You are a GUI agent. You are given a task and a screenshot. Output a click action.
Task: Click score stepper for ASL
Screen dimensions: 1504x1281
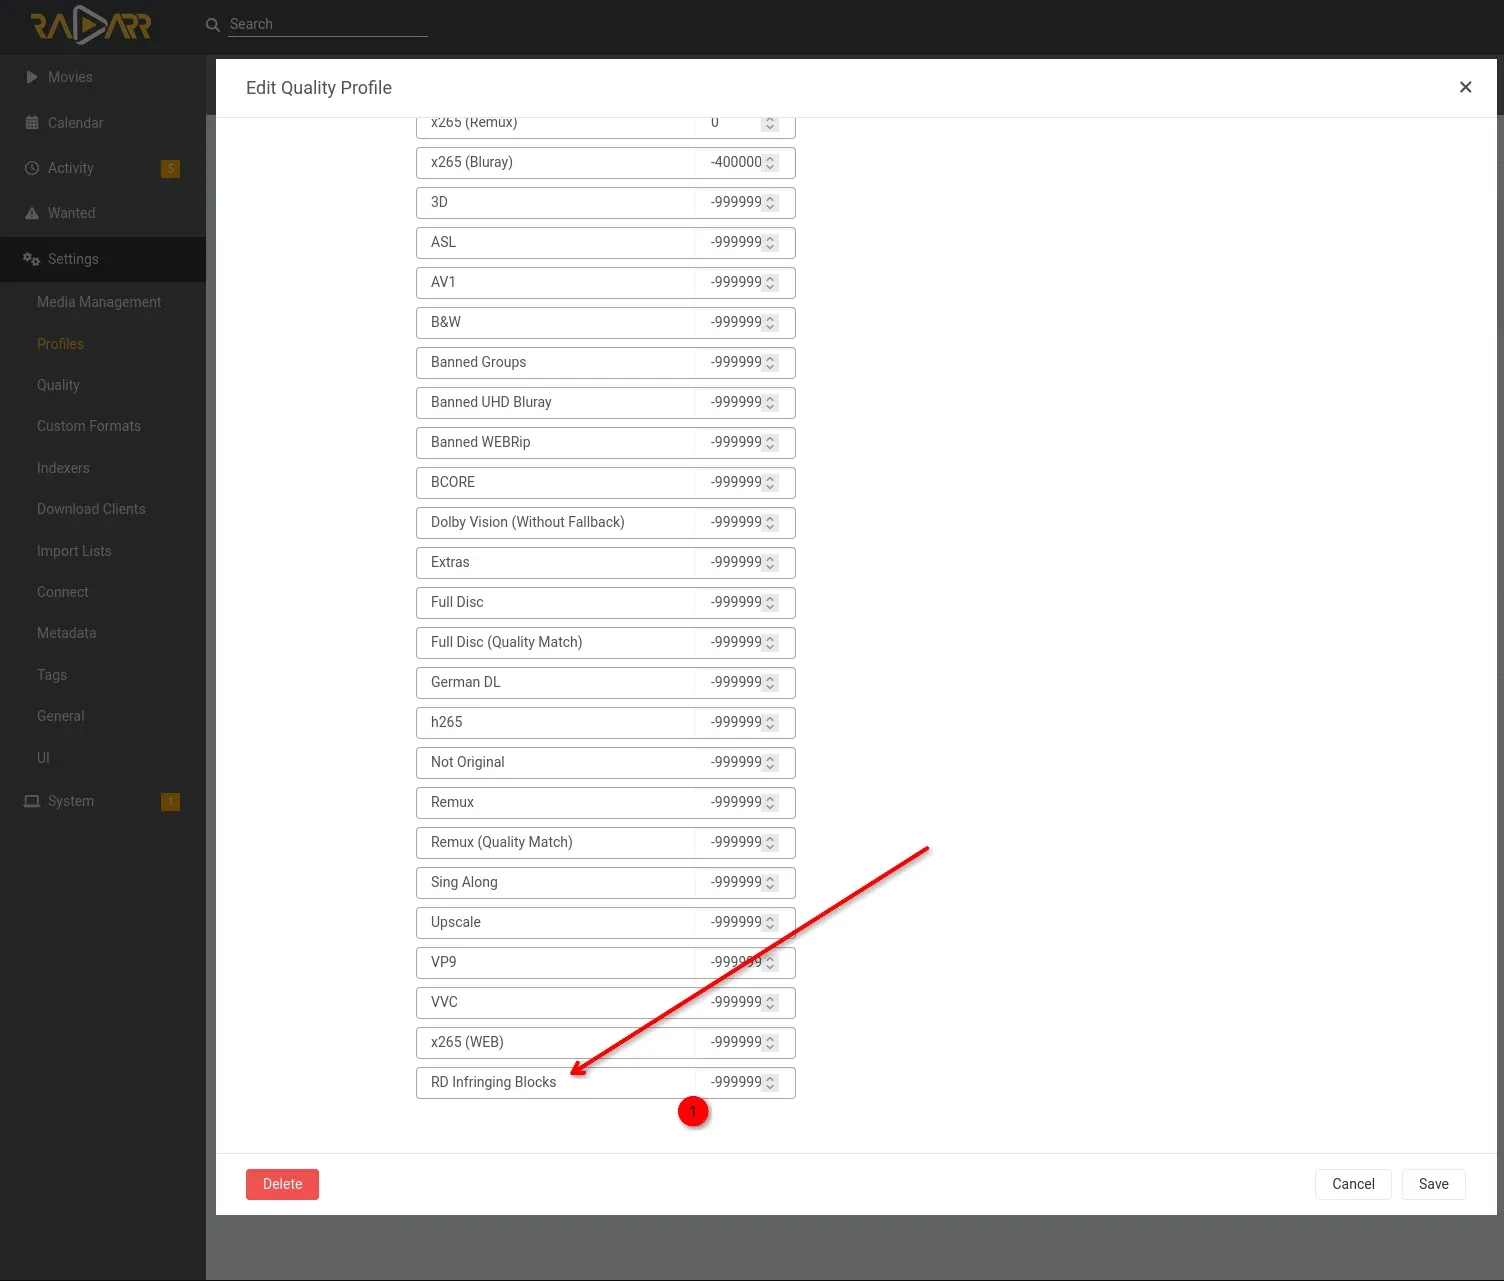coord(770,242)
